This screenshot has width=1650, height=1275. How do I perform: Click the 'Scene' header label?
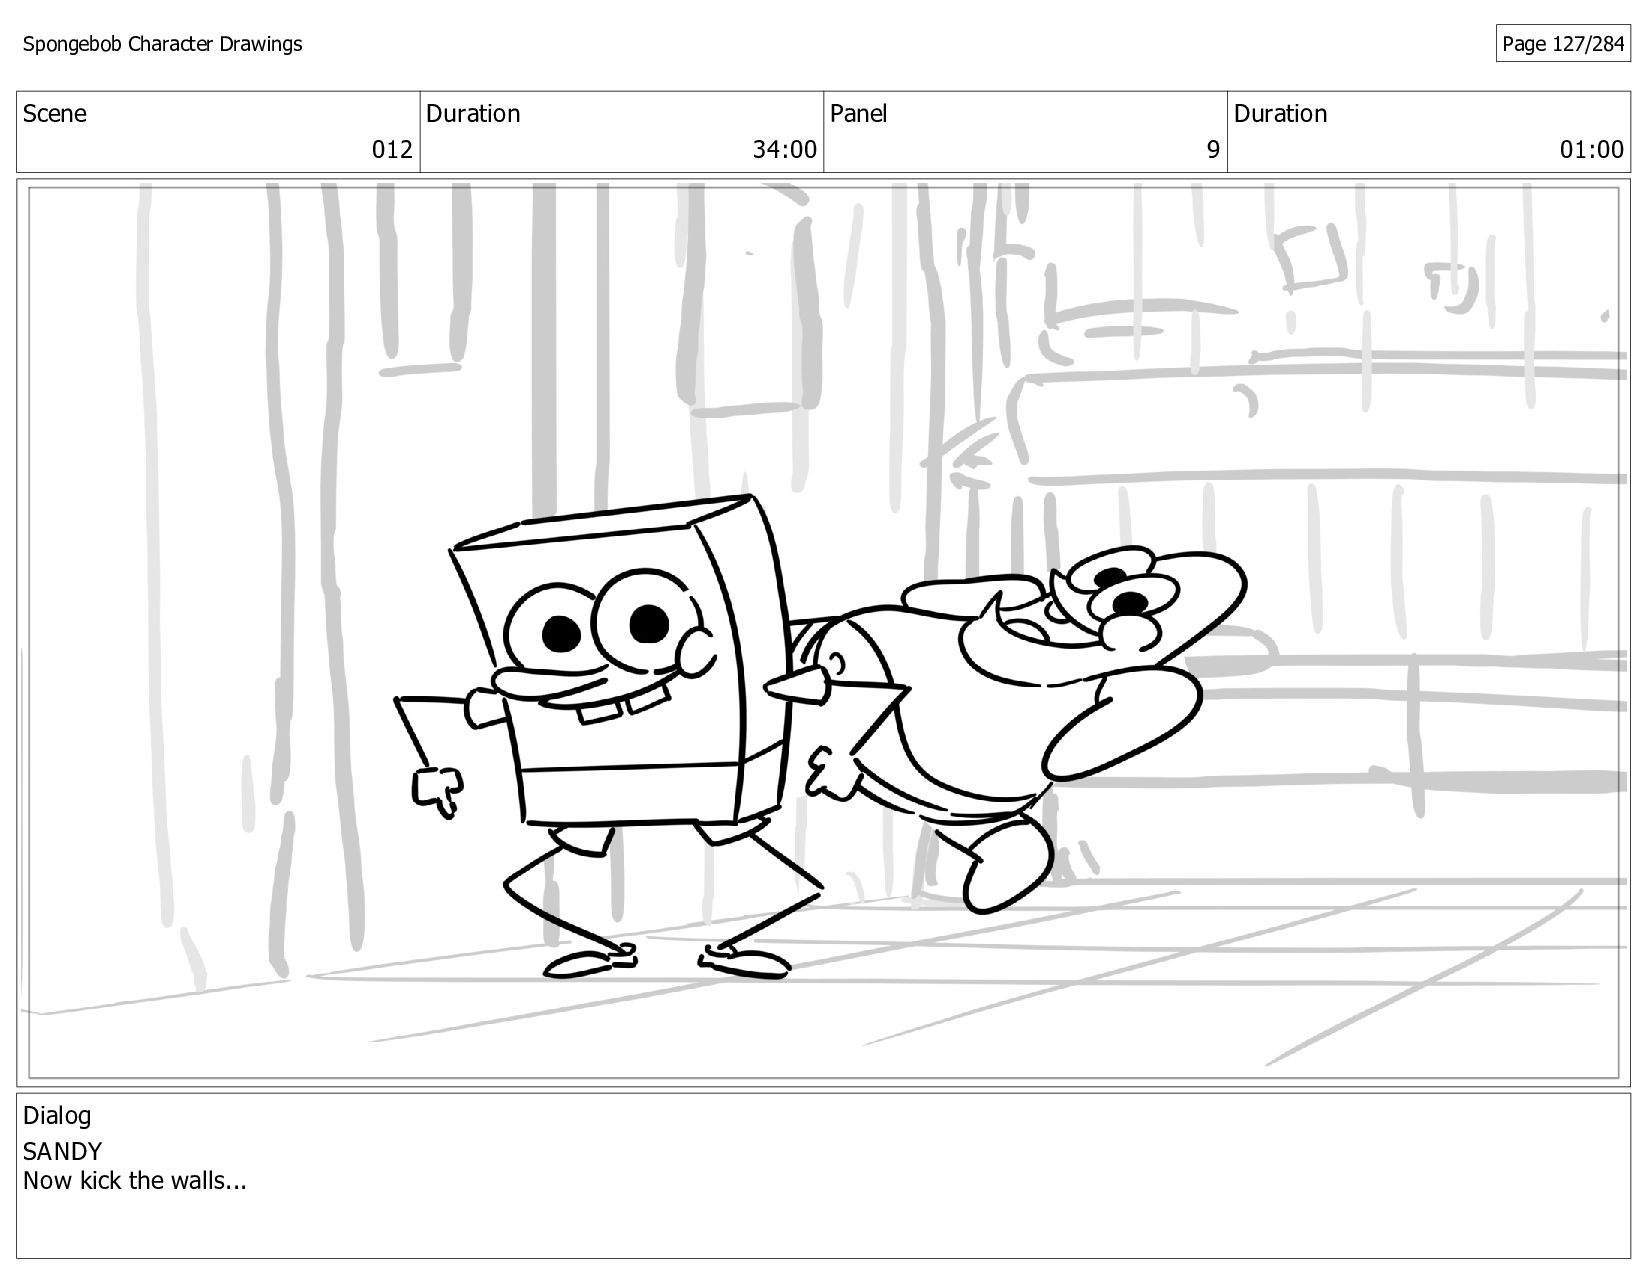tap(55, 114)
